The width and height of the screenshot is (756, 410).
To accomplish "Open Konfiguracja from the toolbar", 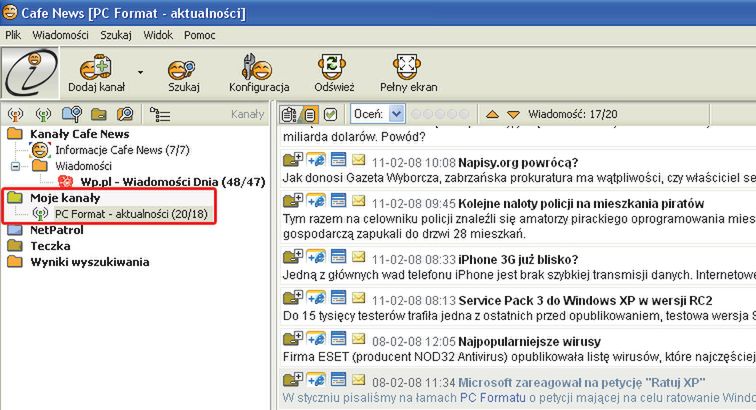I will [x=259, y=72].
